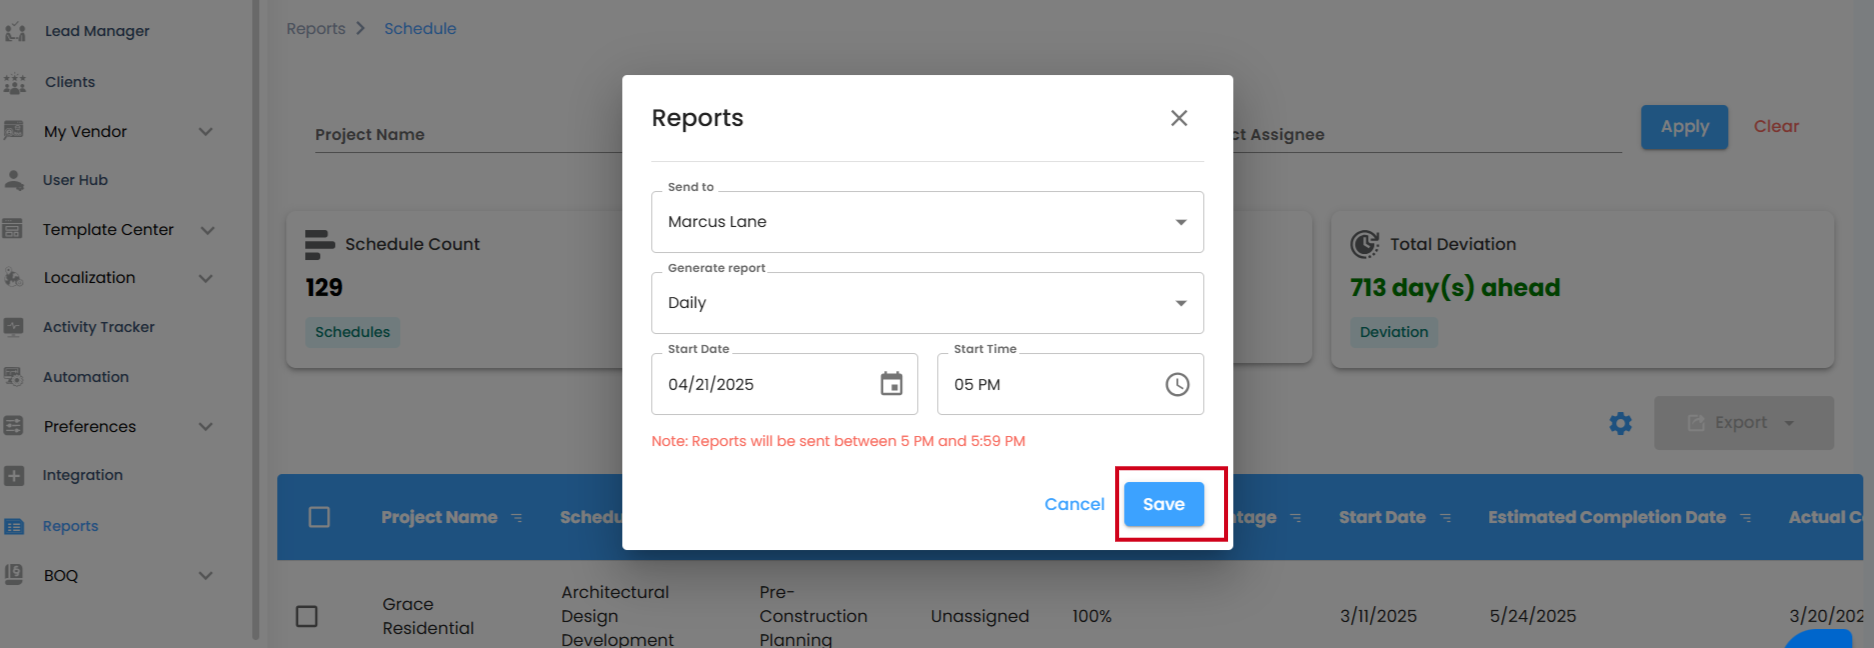Click the Template Center sidebar icon
The image size is (1874, 648).
tap(13, 229)
